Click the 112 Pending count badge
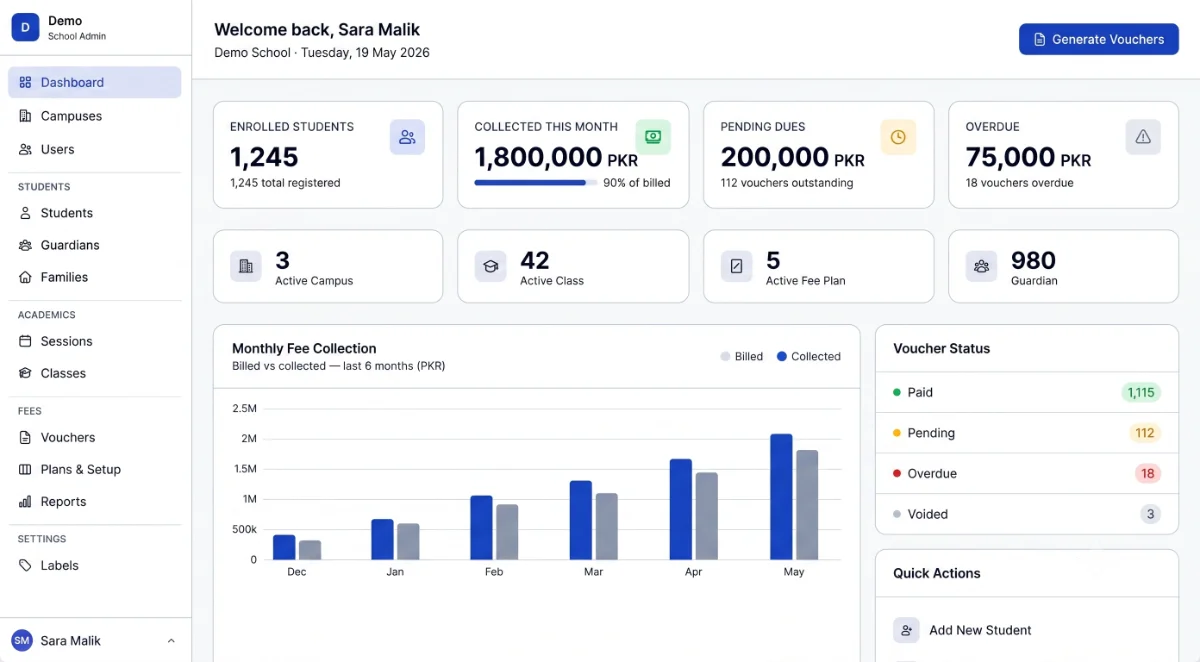The height and width of the screenshot is (662, 1200). point(1145,433)
